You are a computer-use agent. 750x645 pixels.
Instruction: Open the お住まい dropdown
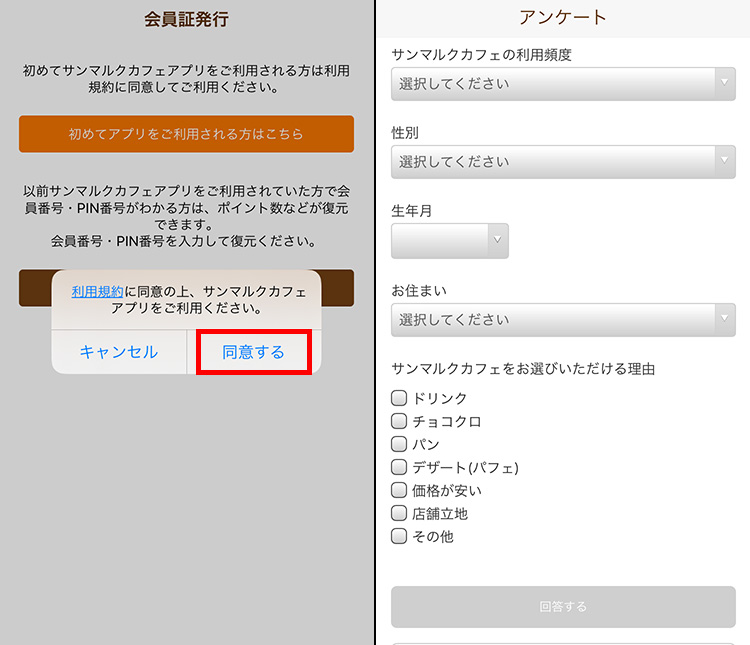563,320
